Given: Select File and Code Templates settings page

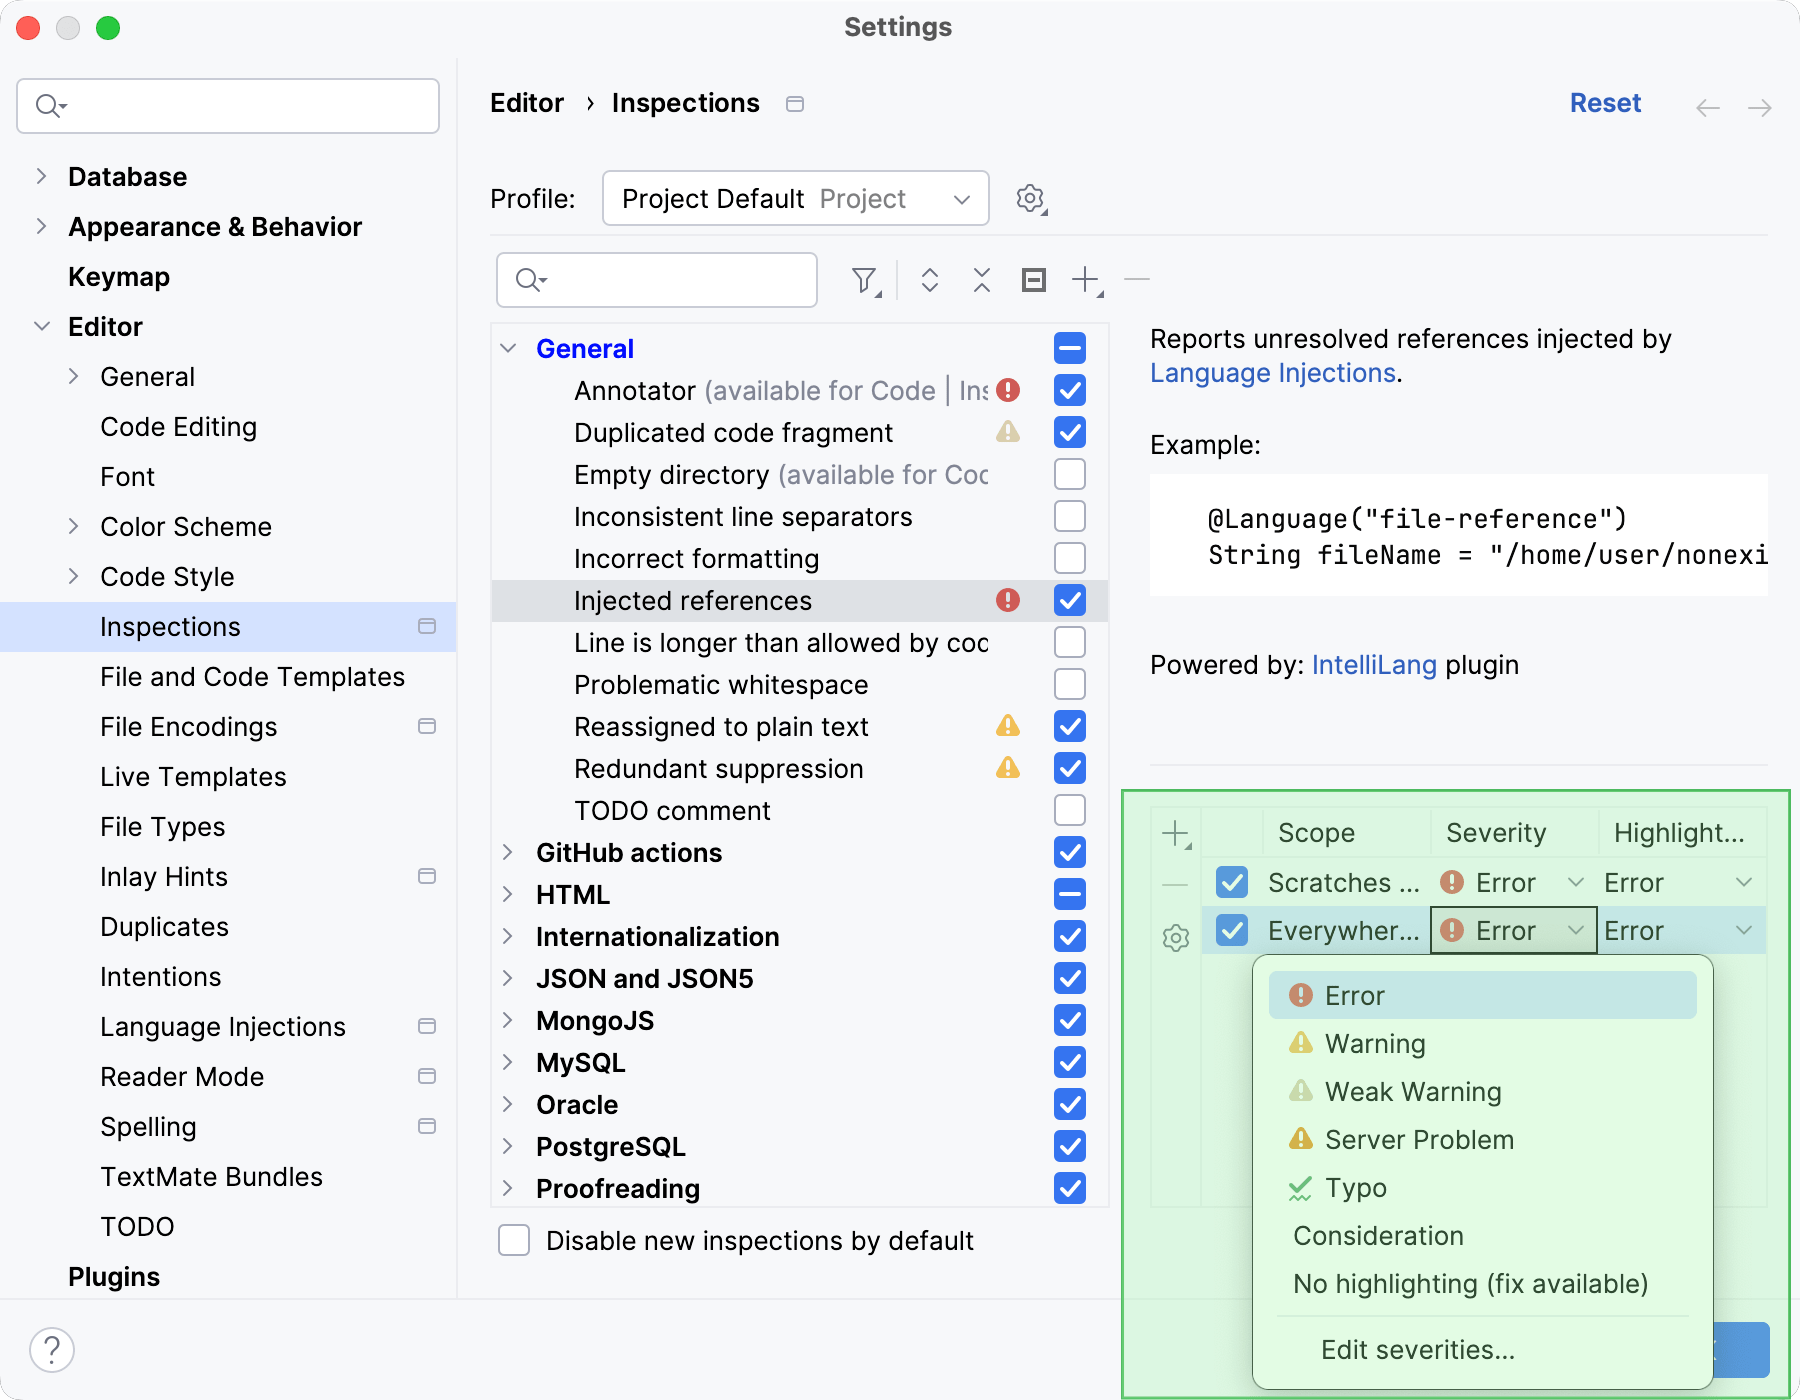Looking at the screenshot, I should point(252,677).
